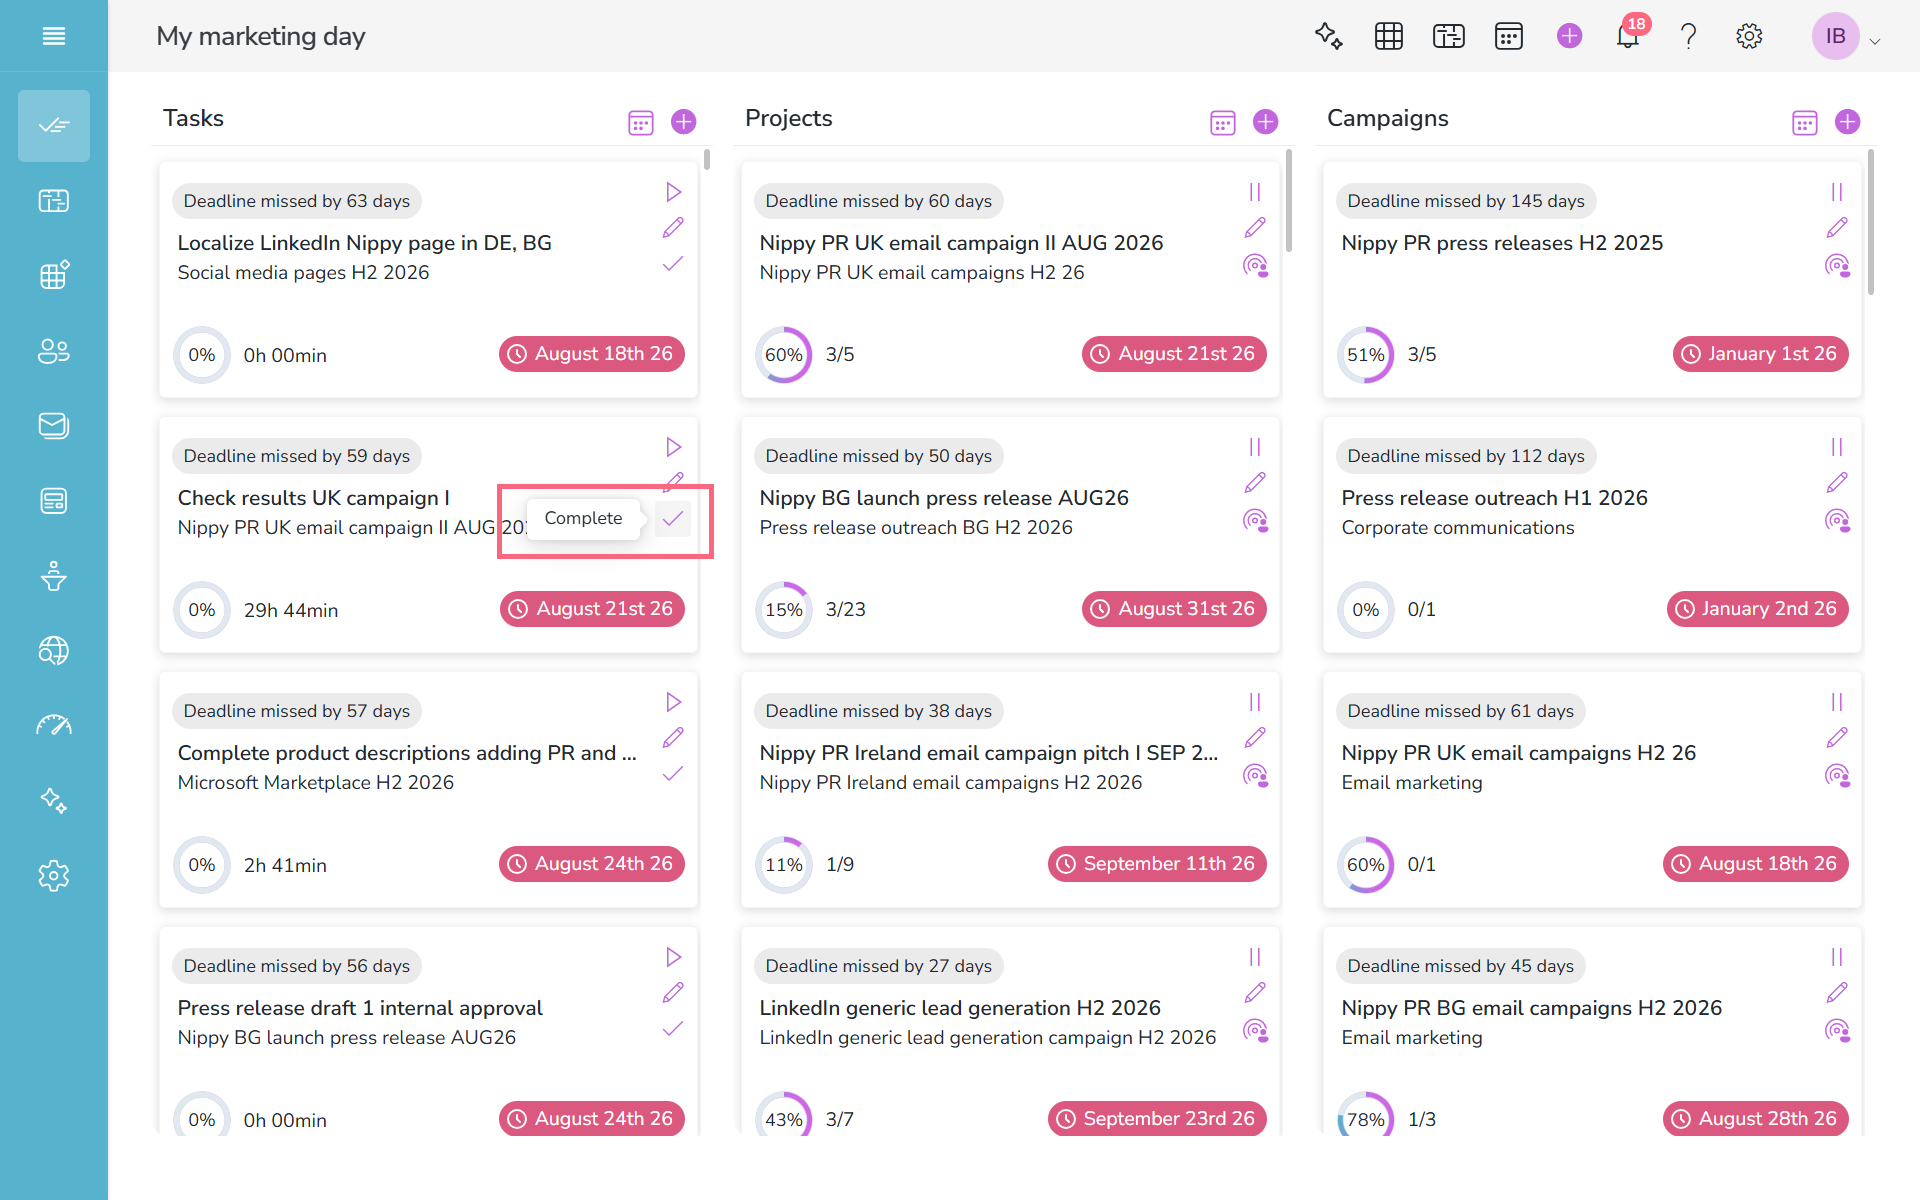Open settings gear in the top bar
Viewport: 1920px width, 1200px height.
[1749, 36]
